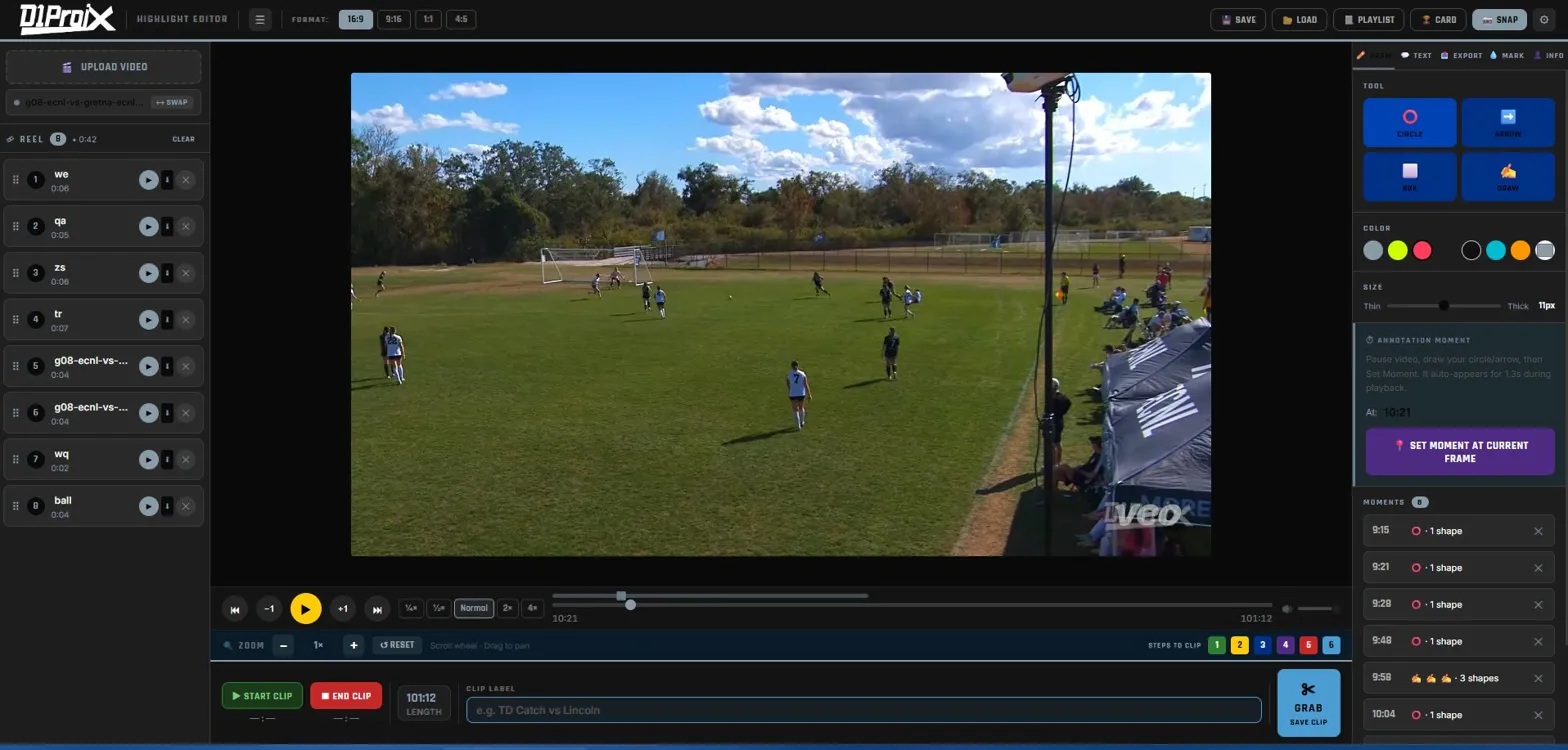Set playback speed to 4×
This screenshot has height=750, width=1568.
click(x=533, y=608)
